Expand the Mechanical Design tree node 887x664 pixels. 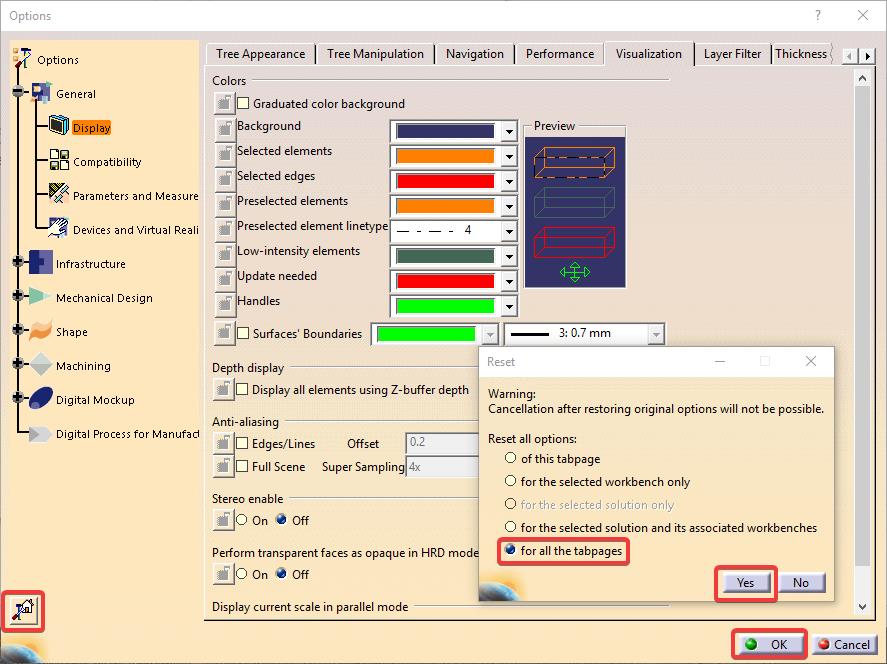18,295
